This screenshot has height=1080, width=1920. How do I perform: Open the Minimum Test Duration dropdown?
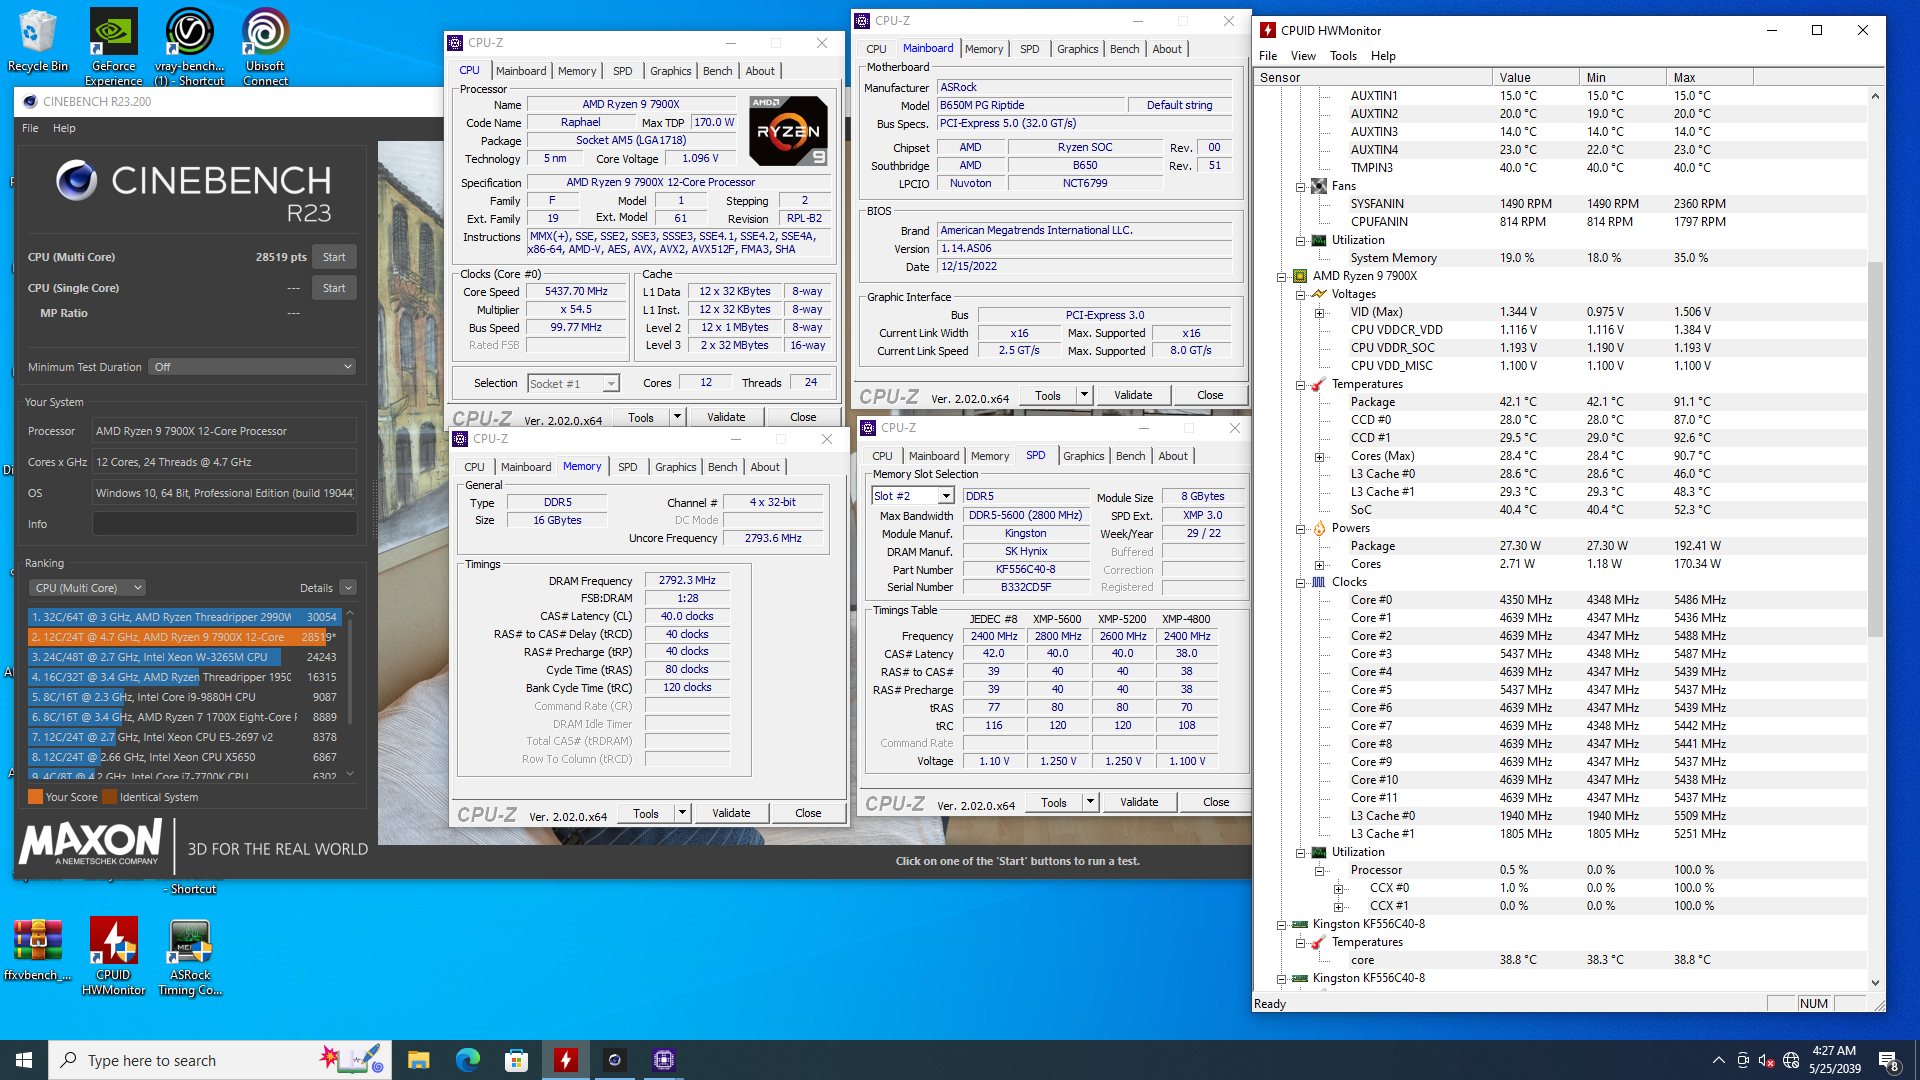[252, 367]
